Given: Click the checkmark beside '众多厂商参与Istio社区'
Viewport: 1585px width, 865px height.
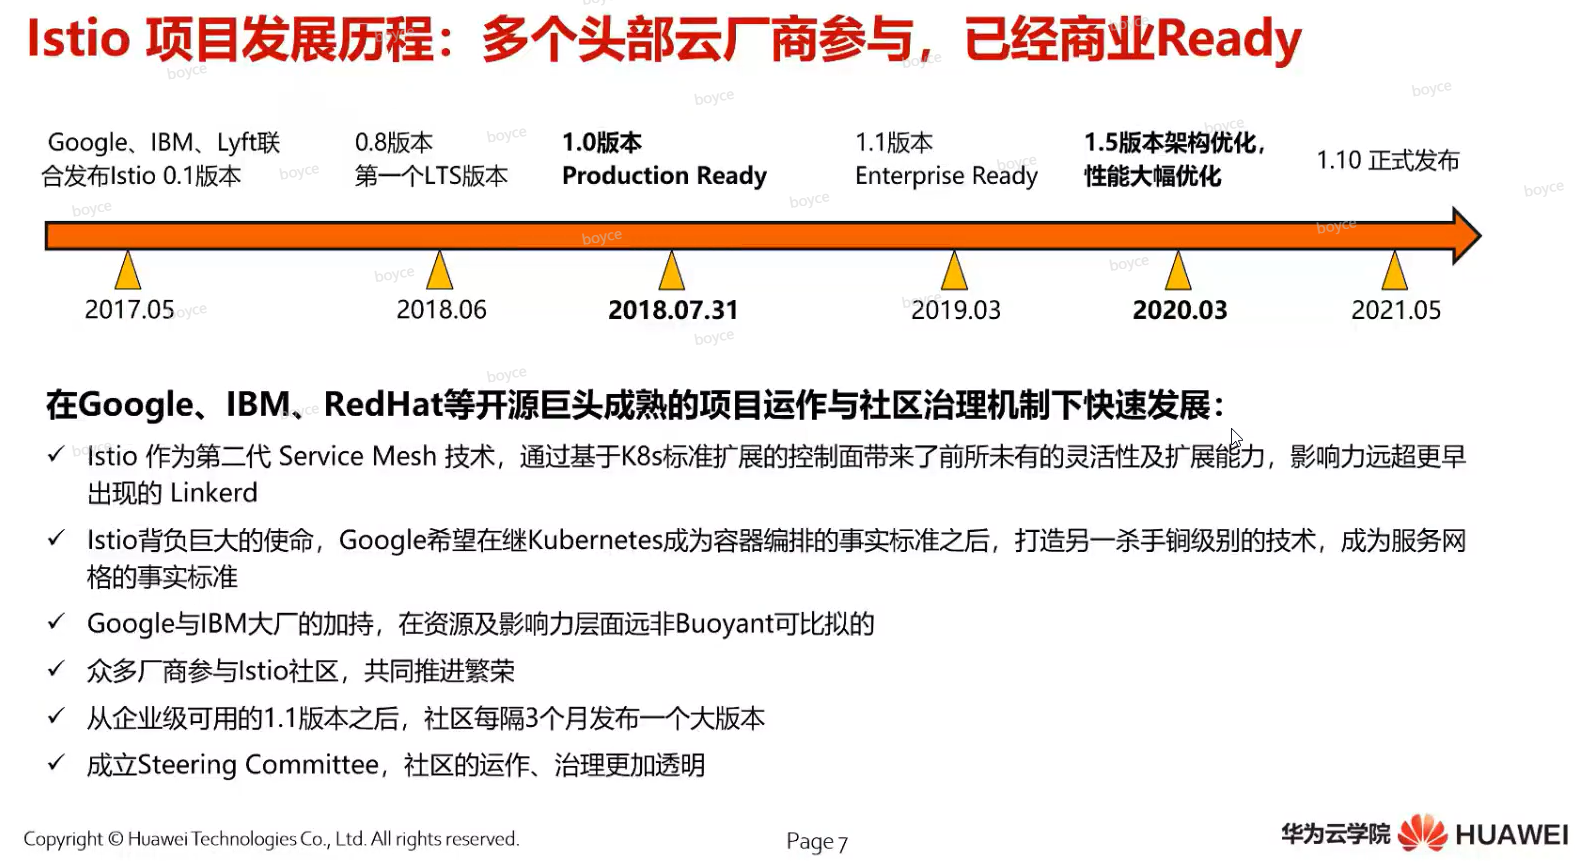Looking at the screenshot, I should click(57, 669).
